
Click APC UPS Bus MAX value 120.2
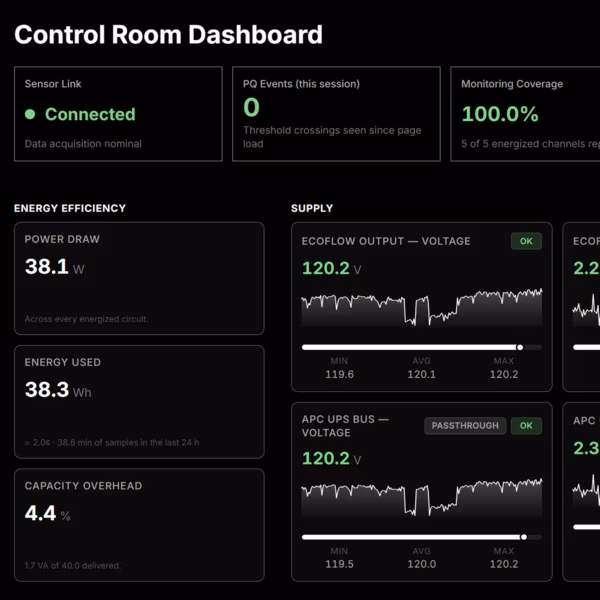pos(504,564)
